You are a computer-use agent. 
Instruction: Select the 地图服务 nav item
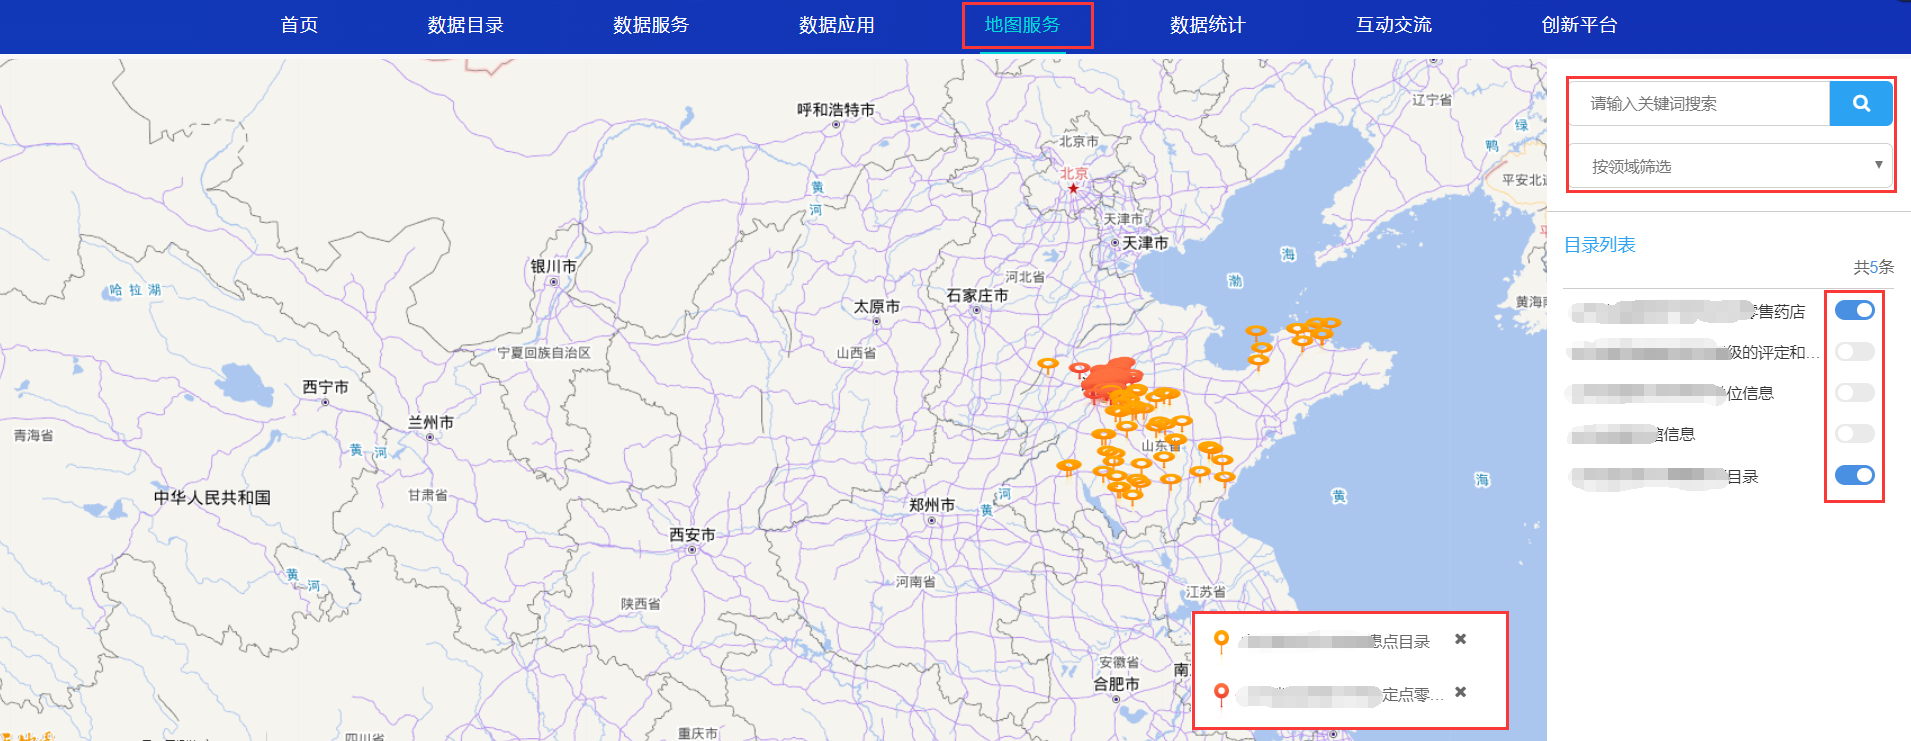(x=1022, y=25)
